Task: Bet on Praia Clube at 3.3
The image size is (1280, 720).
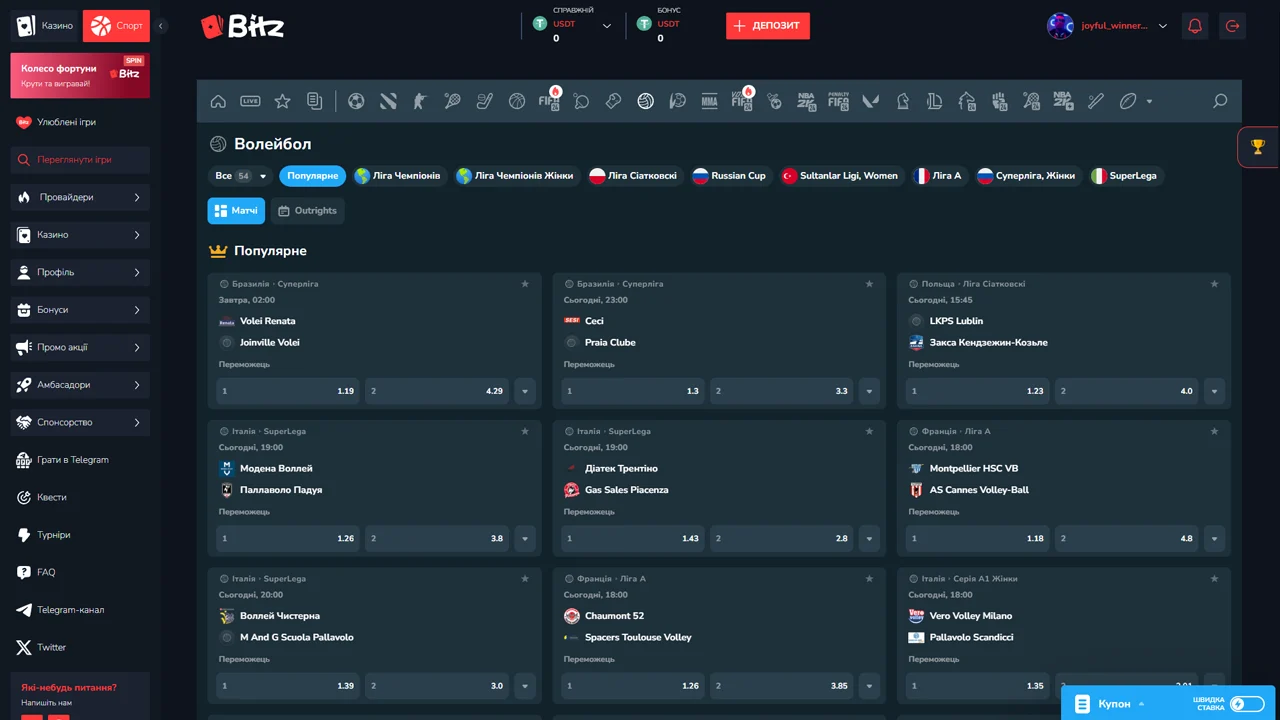Action: click(782, 391)
